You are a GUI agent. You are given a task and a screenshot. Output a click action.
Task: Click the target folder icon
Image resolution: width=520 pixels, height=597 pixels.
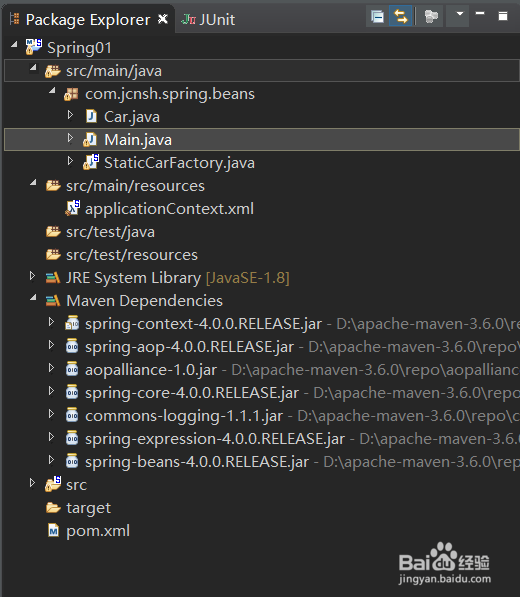click(53, 508)
